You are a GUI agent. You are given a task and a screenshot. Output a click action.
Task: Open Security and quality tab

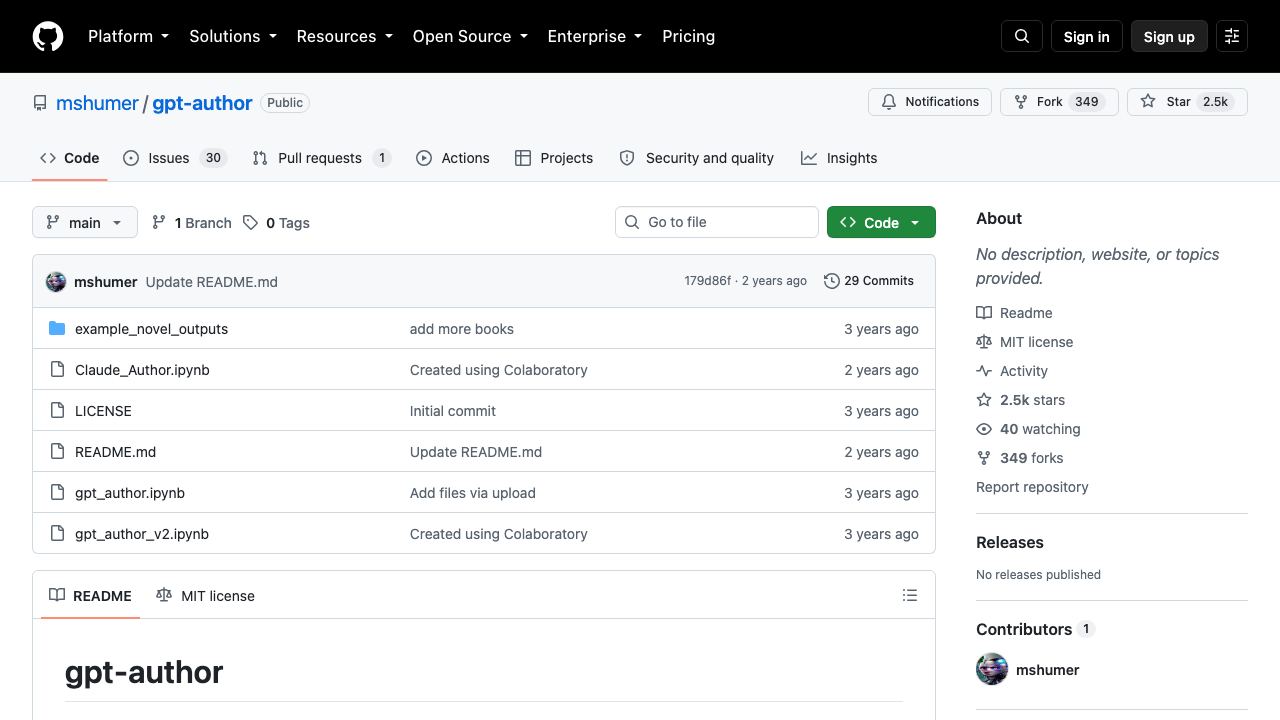[697, 158]
